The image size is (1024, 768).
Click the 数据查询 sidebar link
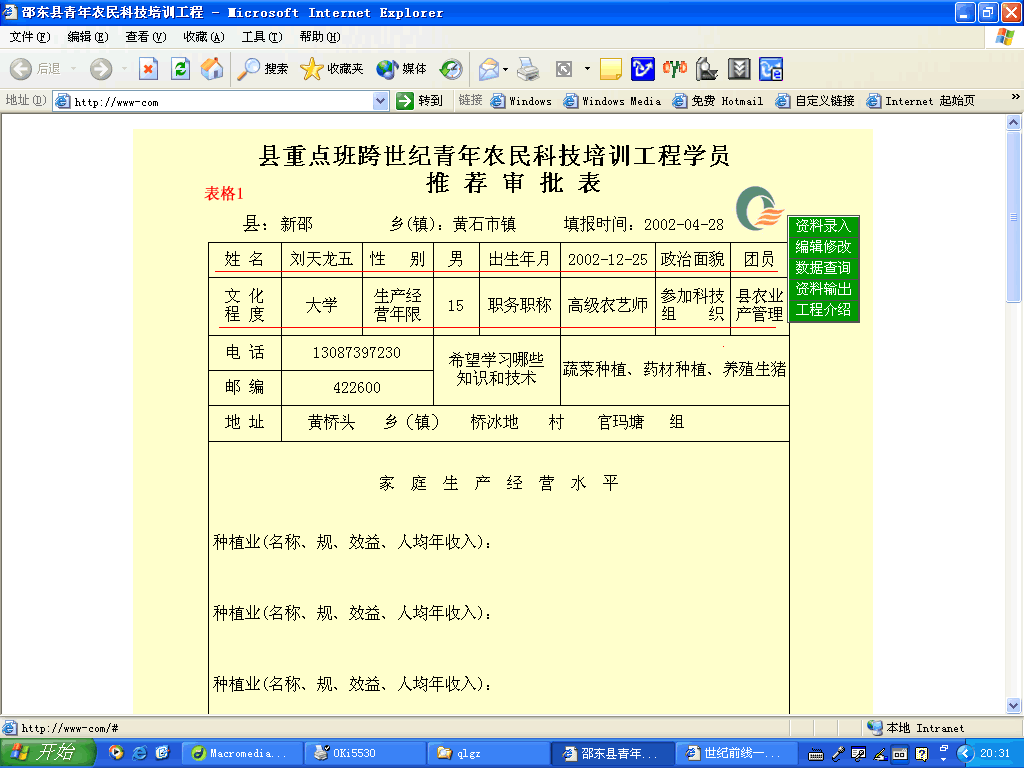(823, 268)
